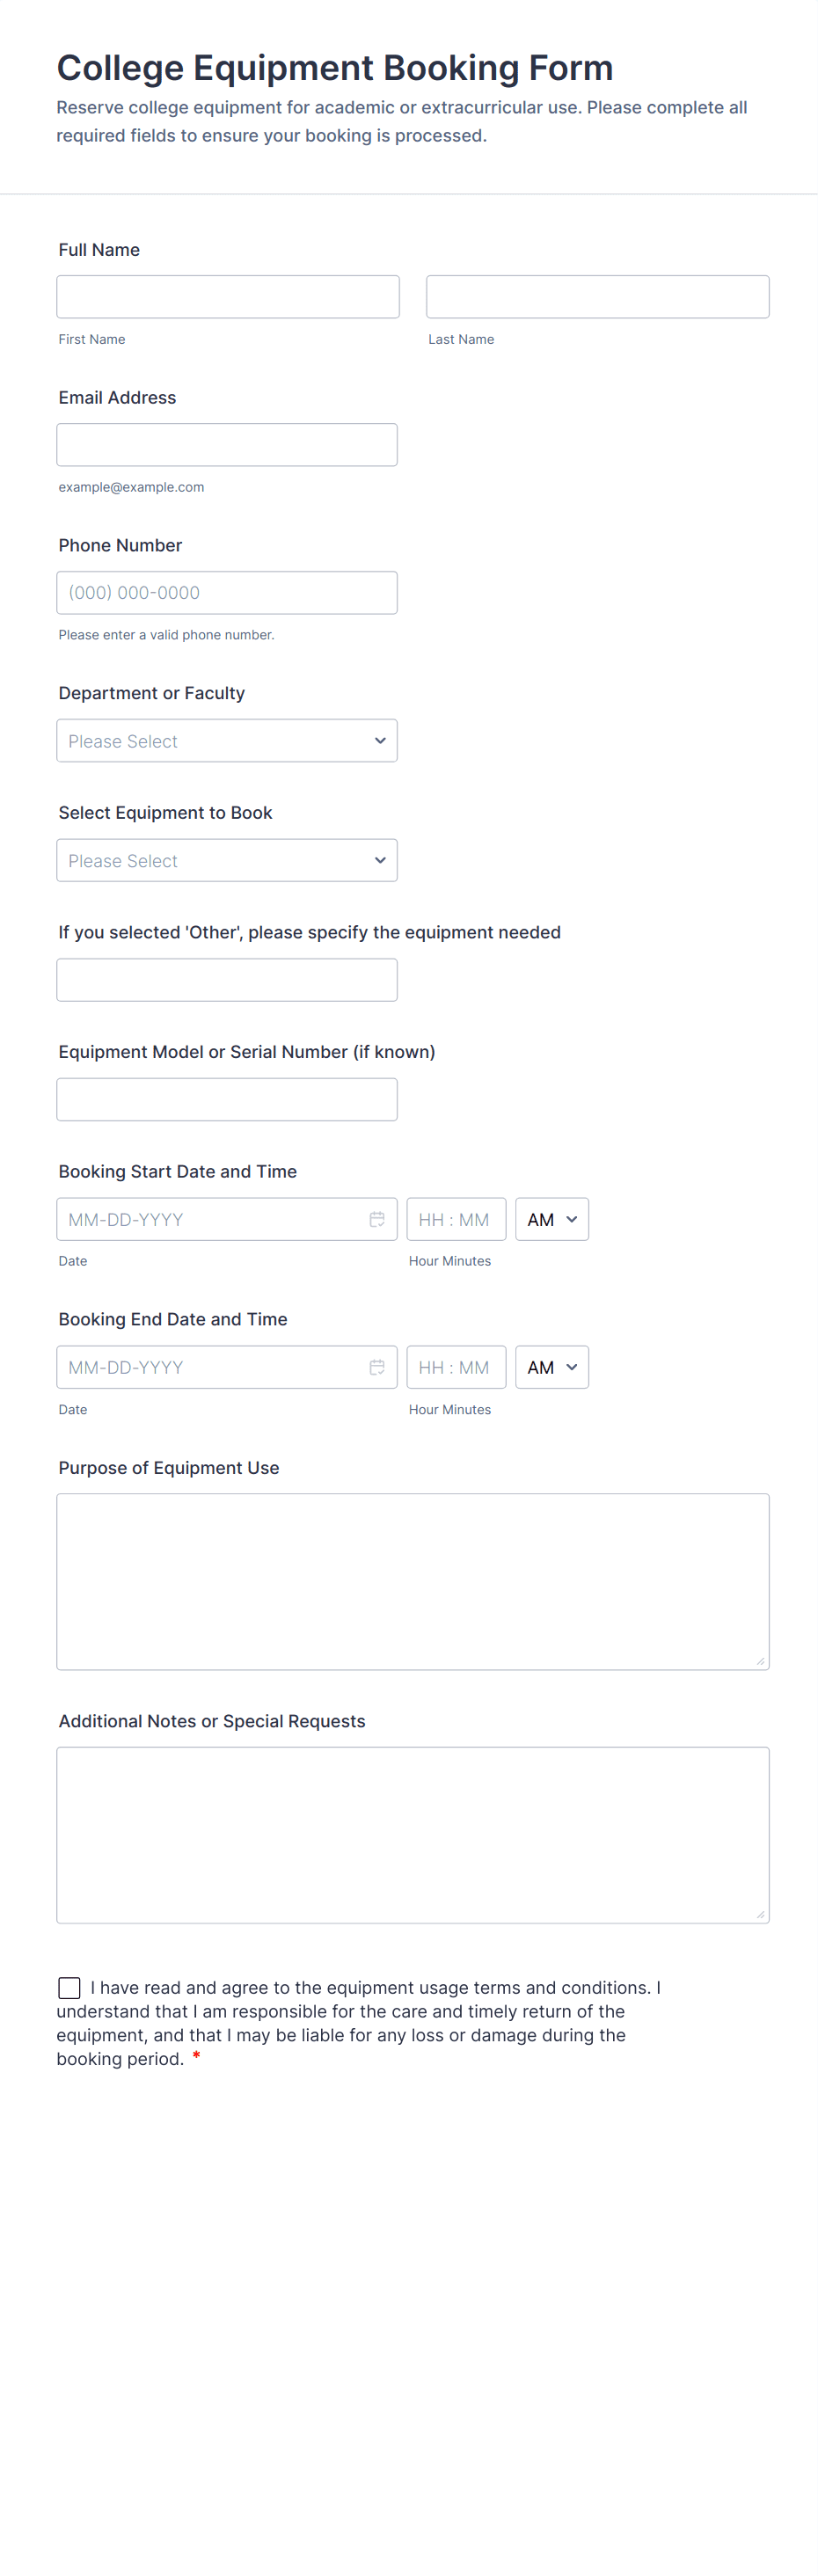The height and width of the screenshot is (2576, 818).
Task: Click the First Name input field
Action: click(x=228, y=297)
